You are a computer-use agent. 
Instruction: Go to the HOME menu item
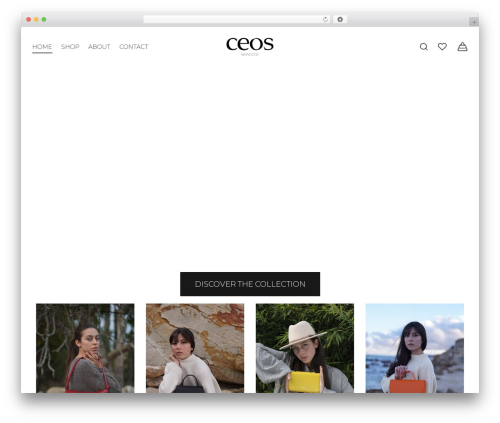click(x=42, y=47)
